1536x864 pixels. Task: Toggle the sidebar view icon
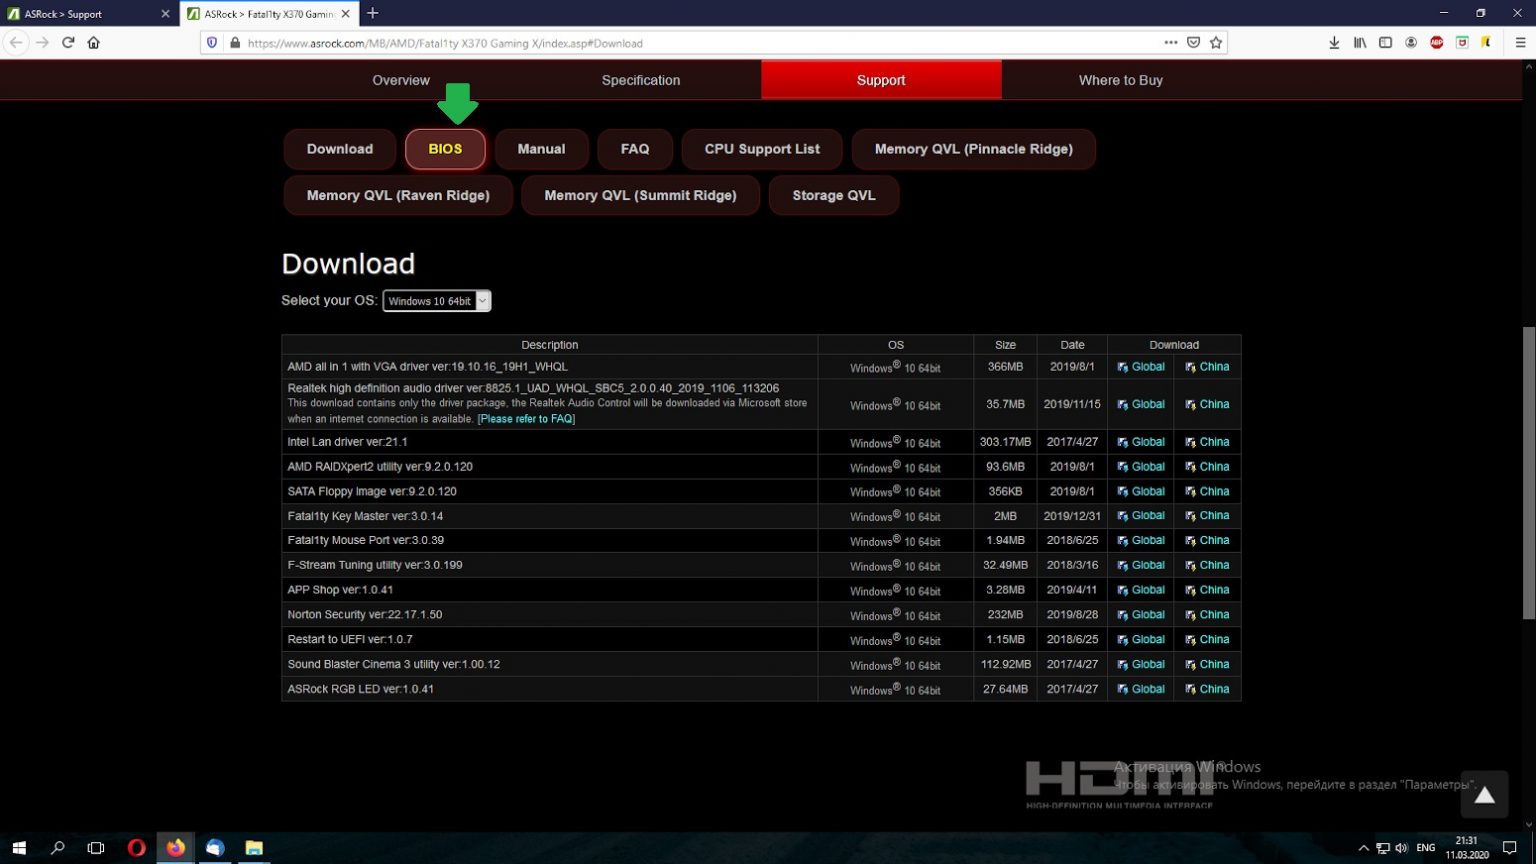[x=1385, y=42]
